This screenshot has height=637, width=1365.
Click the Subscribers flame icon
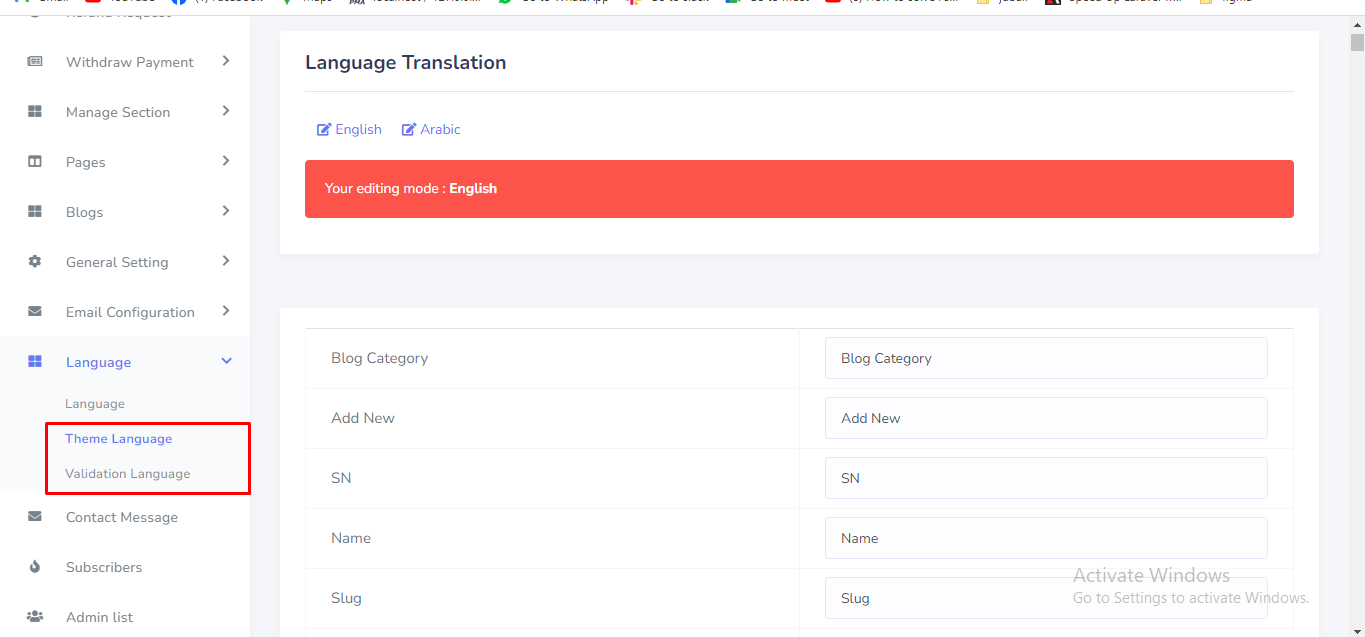coord(35,567)
